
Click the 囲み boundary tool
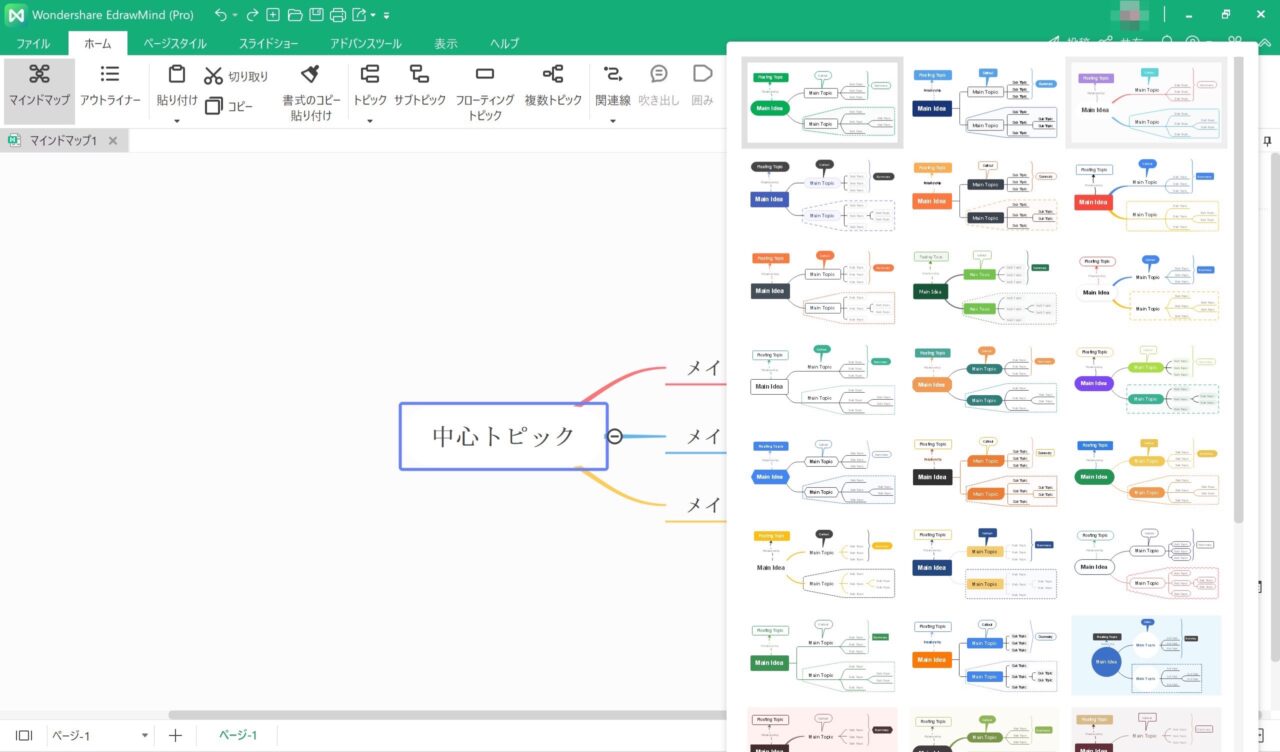click(703, 85)
